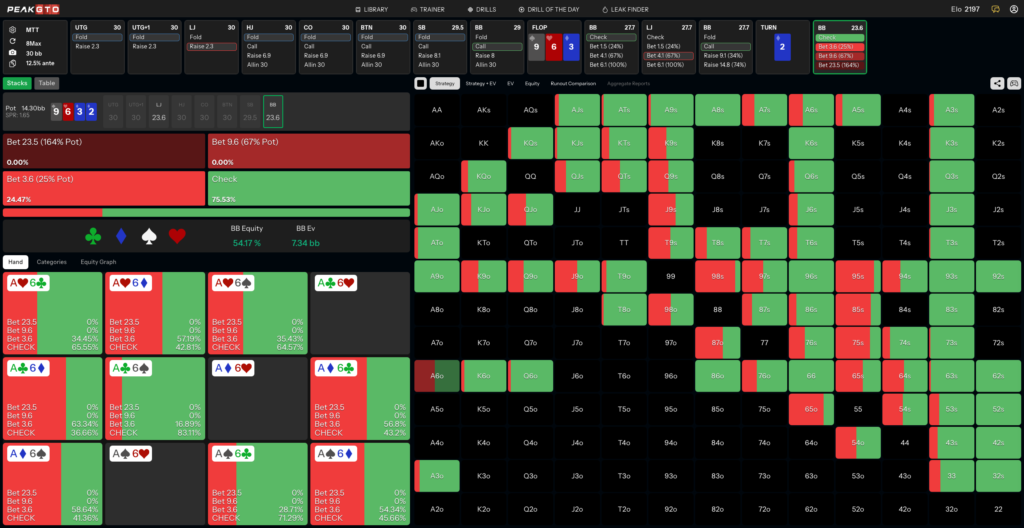
Task: Select the T9s cell in the range grid
Action: (x=671, y=242)
